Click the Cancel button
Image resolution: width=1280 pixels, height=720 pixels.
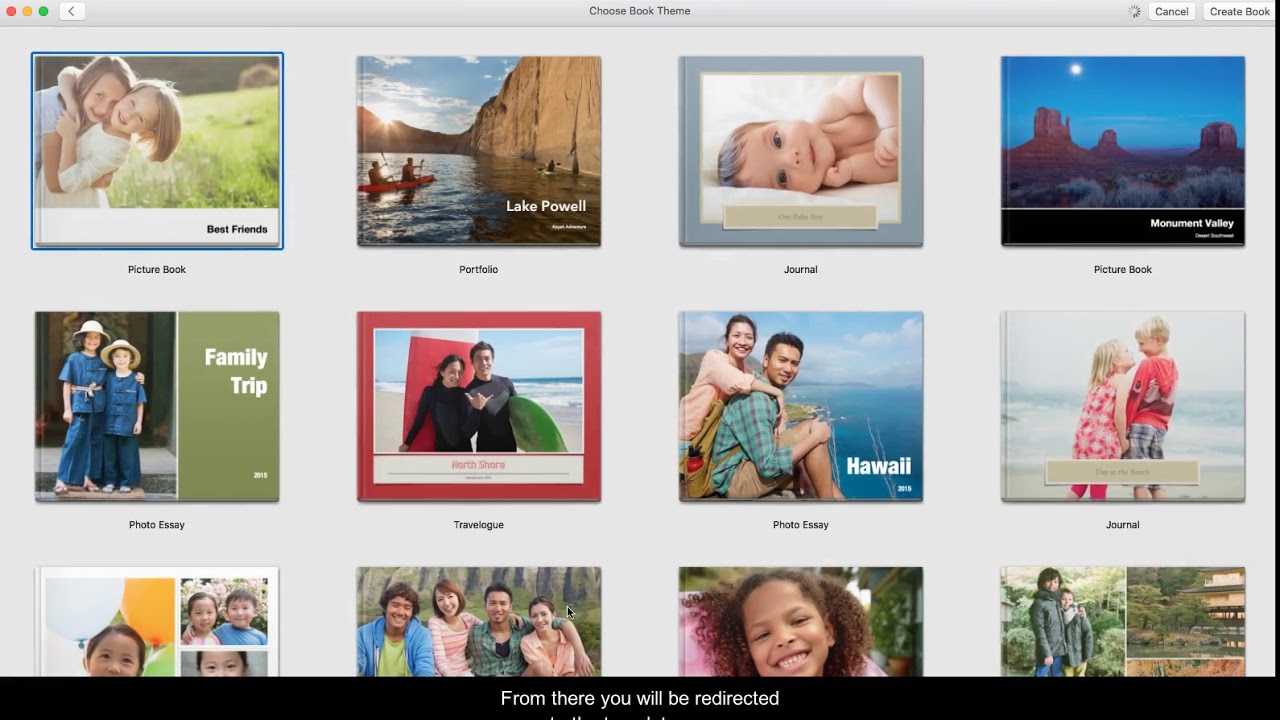point(1171,12)
